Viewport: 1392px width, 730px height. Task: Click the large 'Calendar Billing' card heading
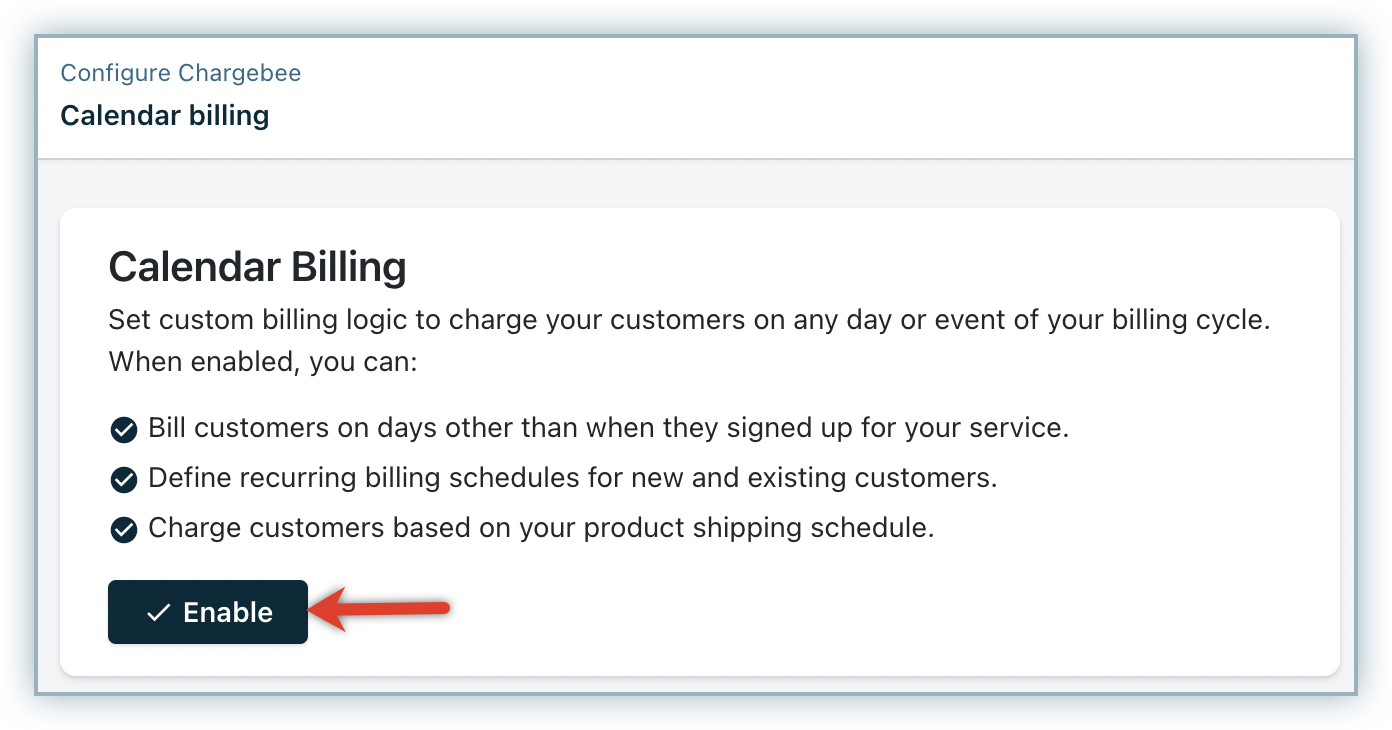tap(257, 268)
